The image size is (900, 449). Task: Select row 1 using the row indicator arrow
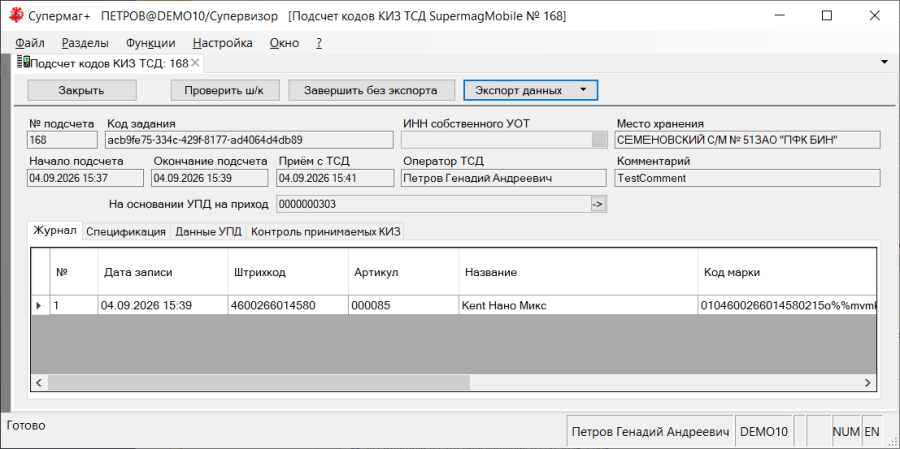tap(39, 306)
